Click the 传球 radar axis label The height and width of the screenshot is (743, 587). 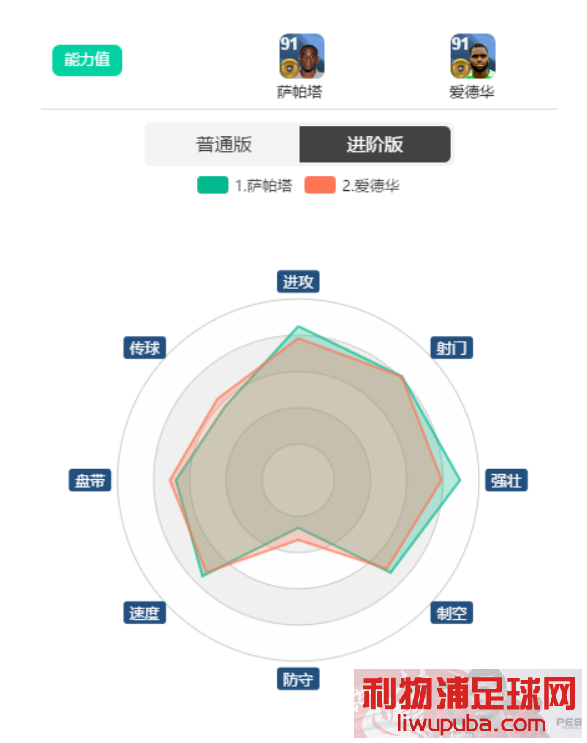pyautogui.click(x=144, y=348)
